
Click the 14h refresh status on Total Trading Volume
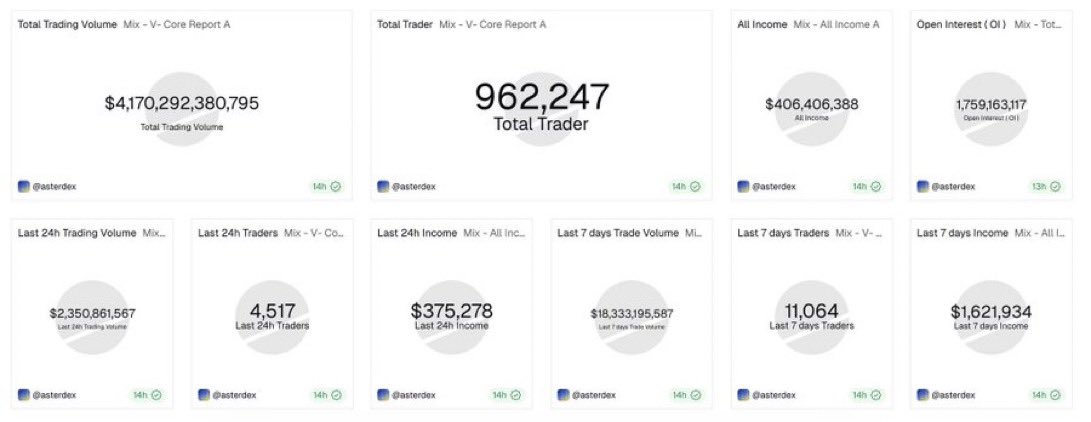[326, 186]
